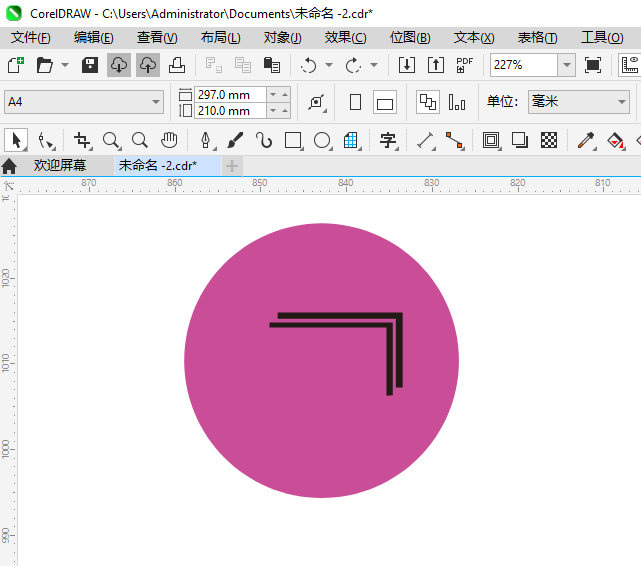The width and height of the screenshot is (641, 566).
Task: Select the Dimension line tool
Action: coord(426,141)
